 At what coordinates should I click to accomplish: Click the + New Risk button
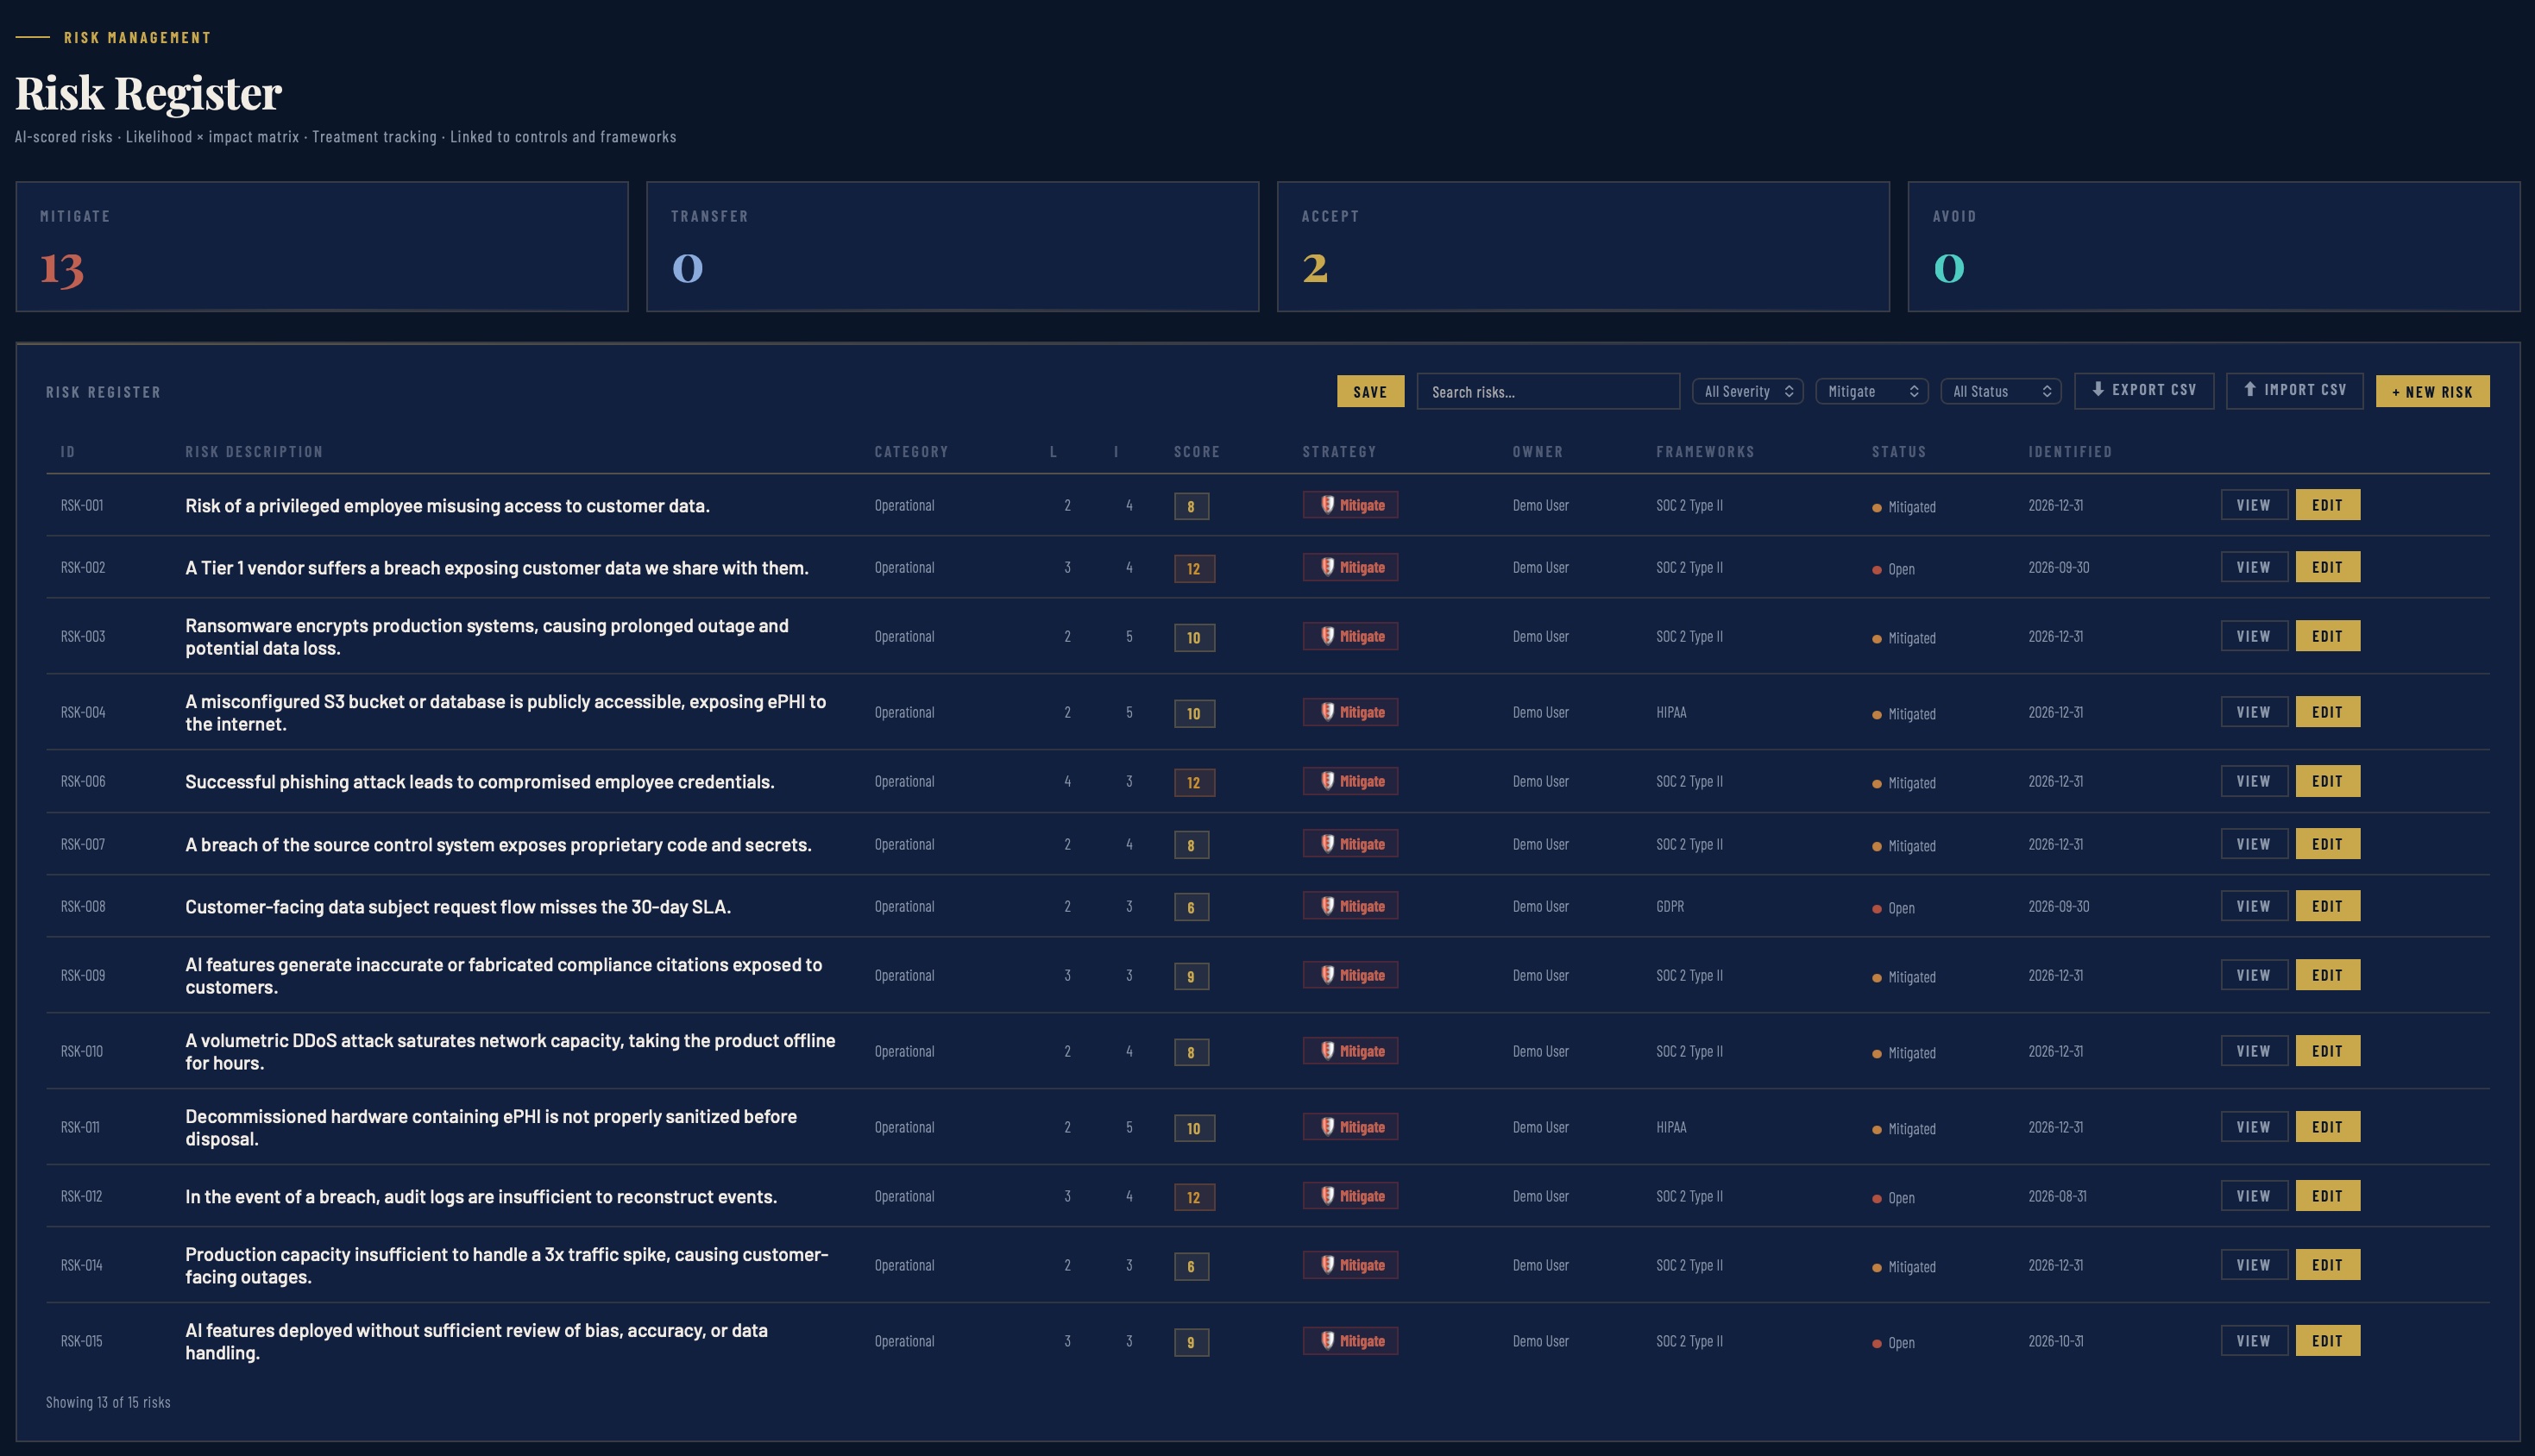2432,391
